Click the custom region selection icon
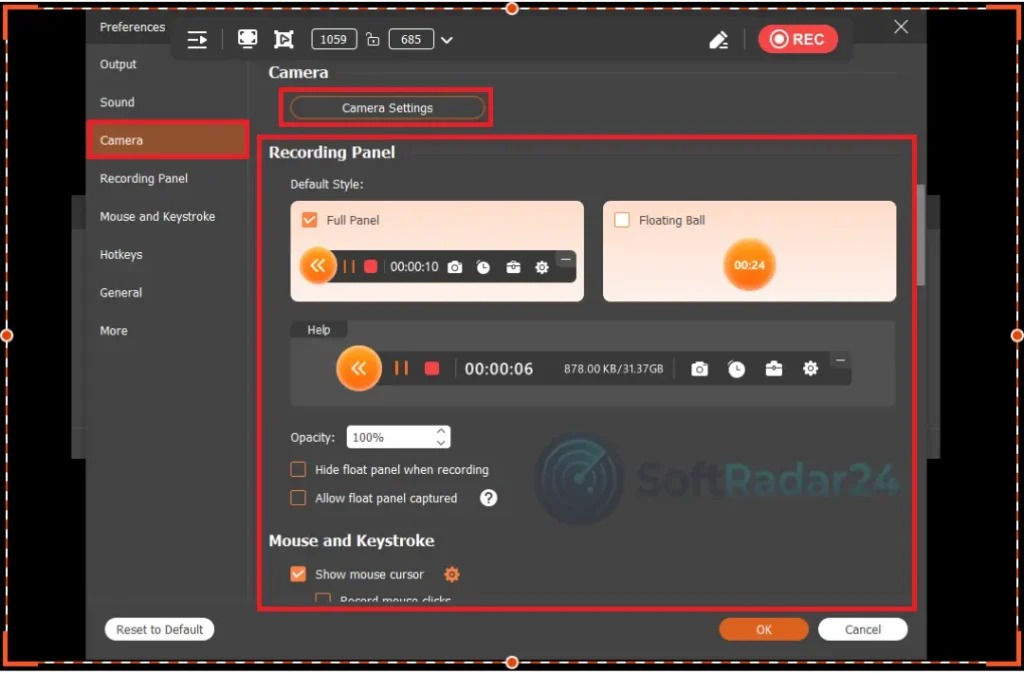The height and width of the screenshot is (673, 1024). coord(284,39)
